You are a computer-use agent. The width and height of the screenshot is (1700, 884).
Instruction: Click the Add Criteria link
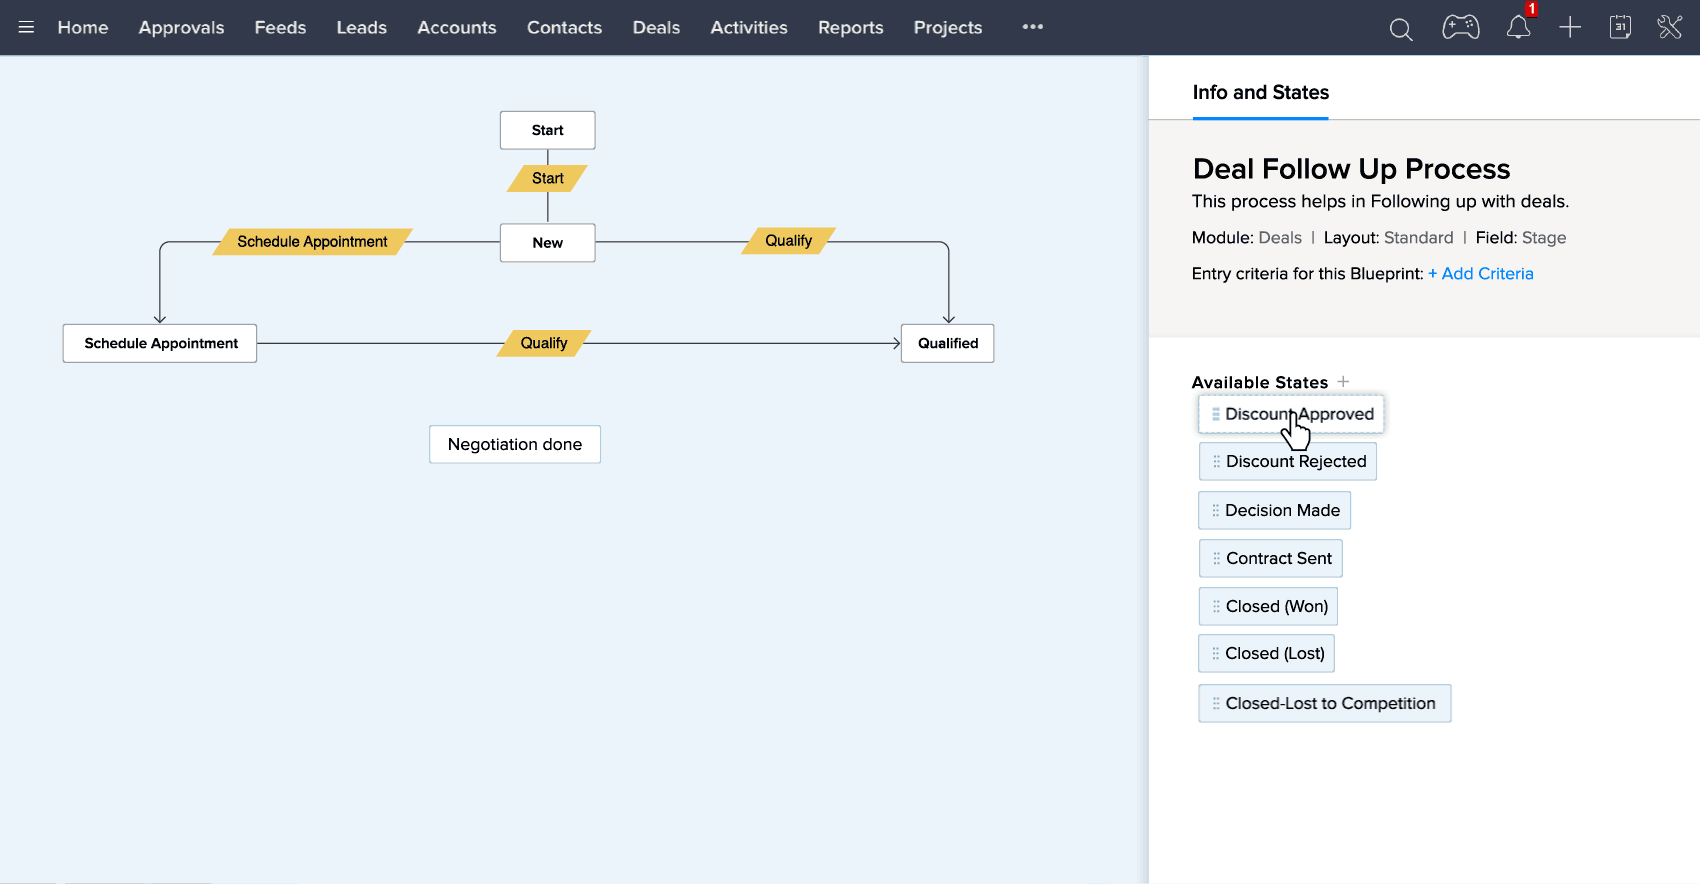[x=1480, y=274]
